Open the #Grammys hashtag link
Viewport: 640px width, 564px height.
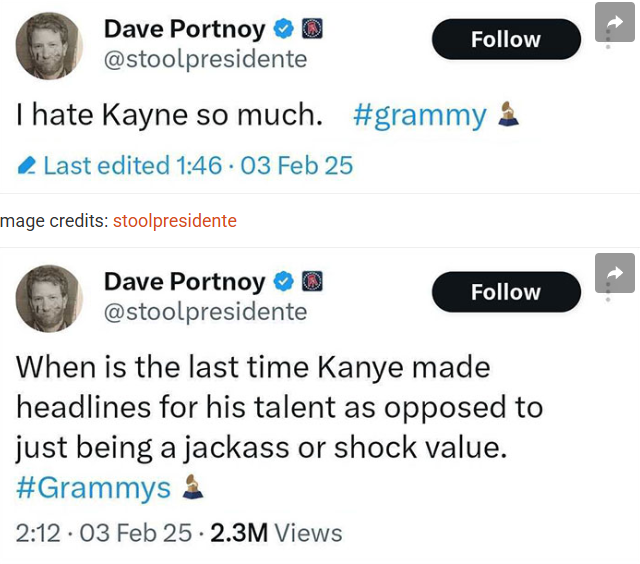[93, 489]
